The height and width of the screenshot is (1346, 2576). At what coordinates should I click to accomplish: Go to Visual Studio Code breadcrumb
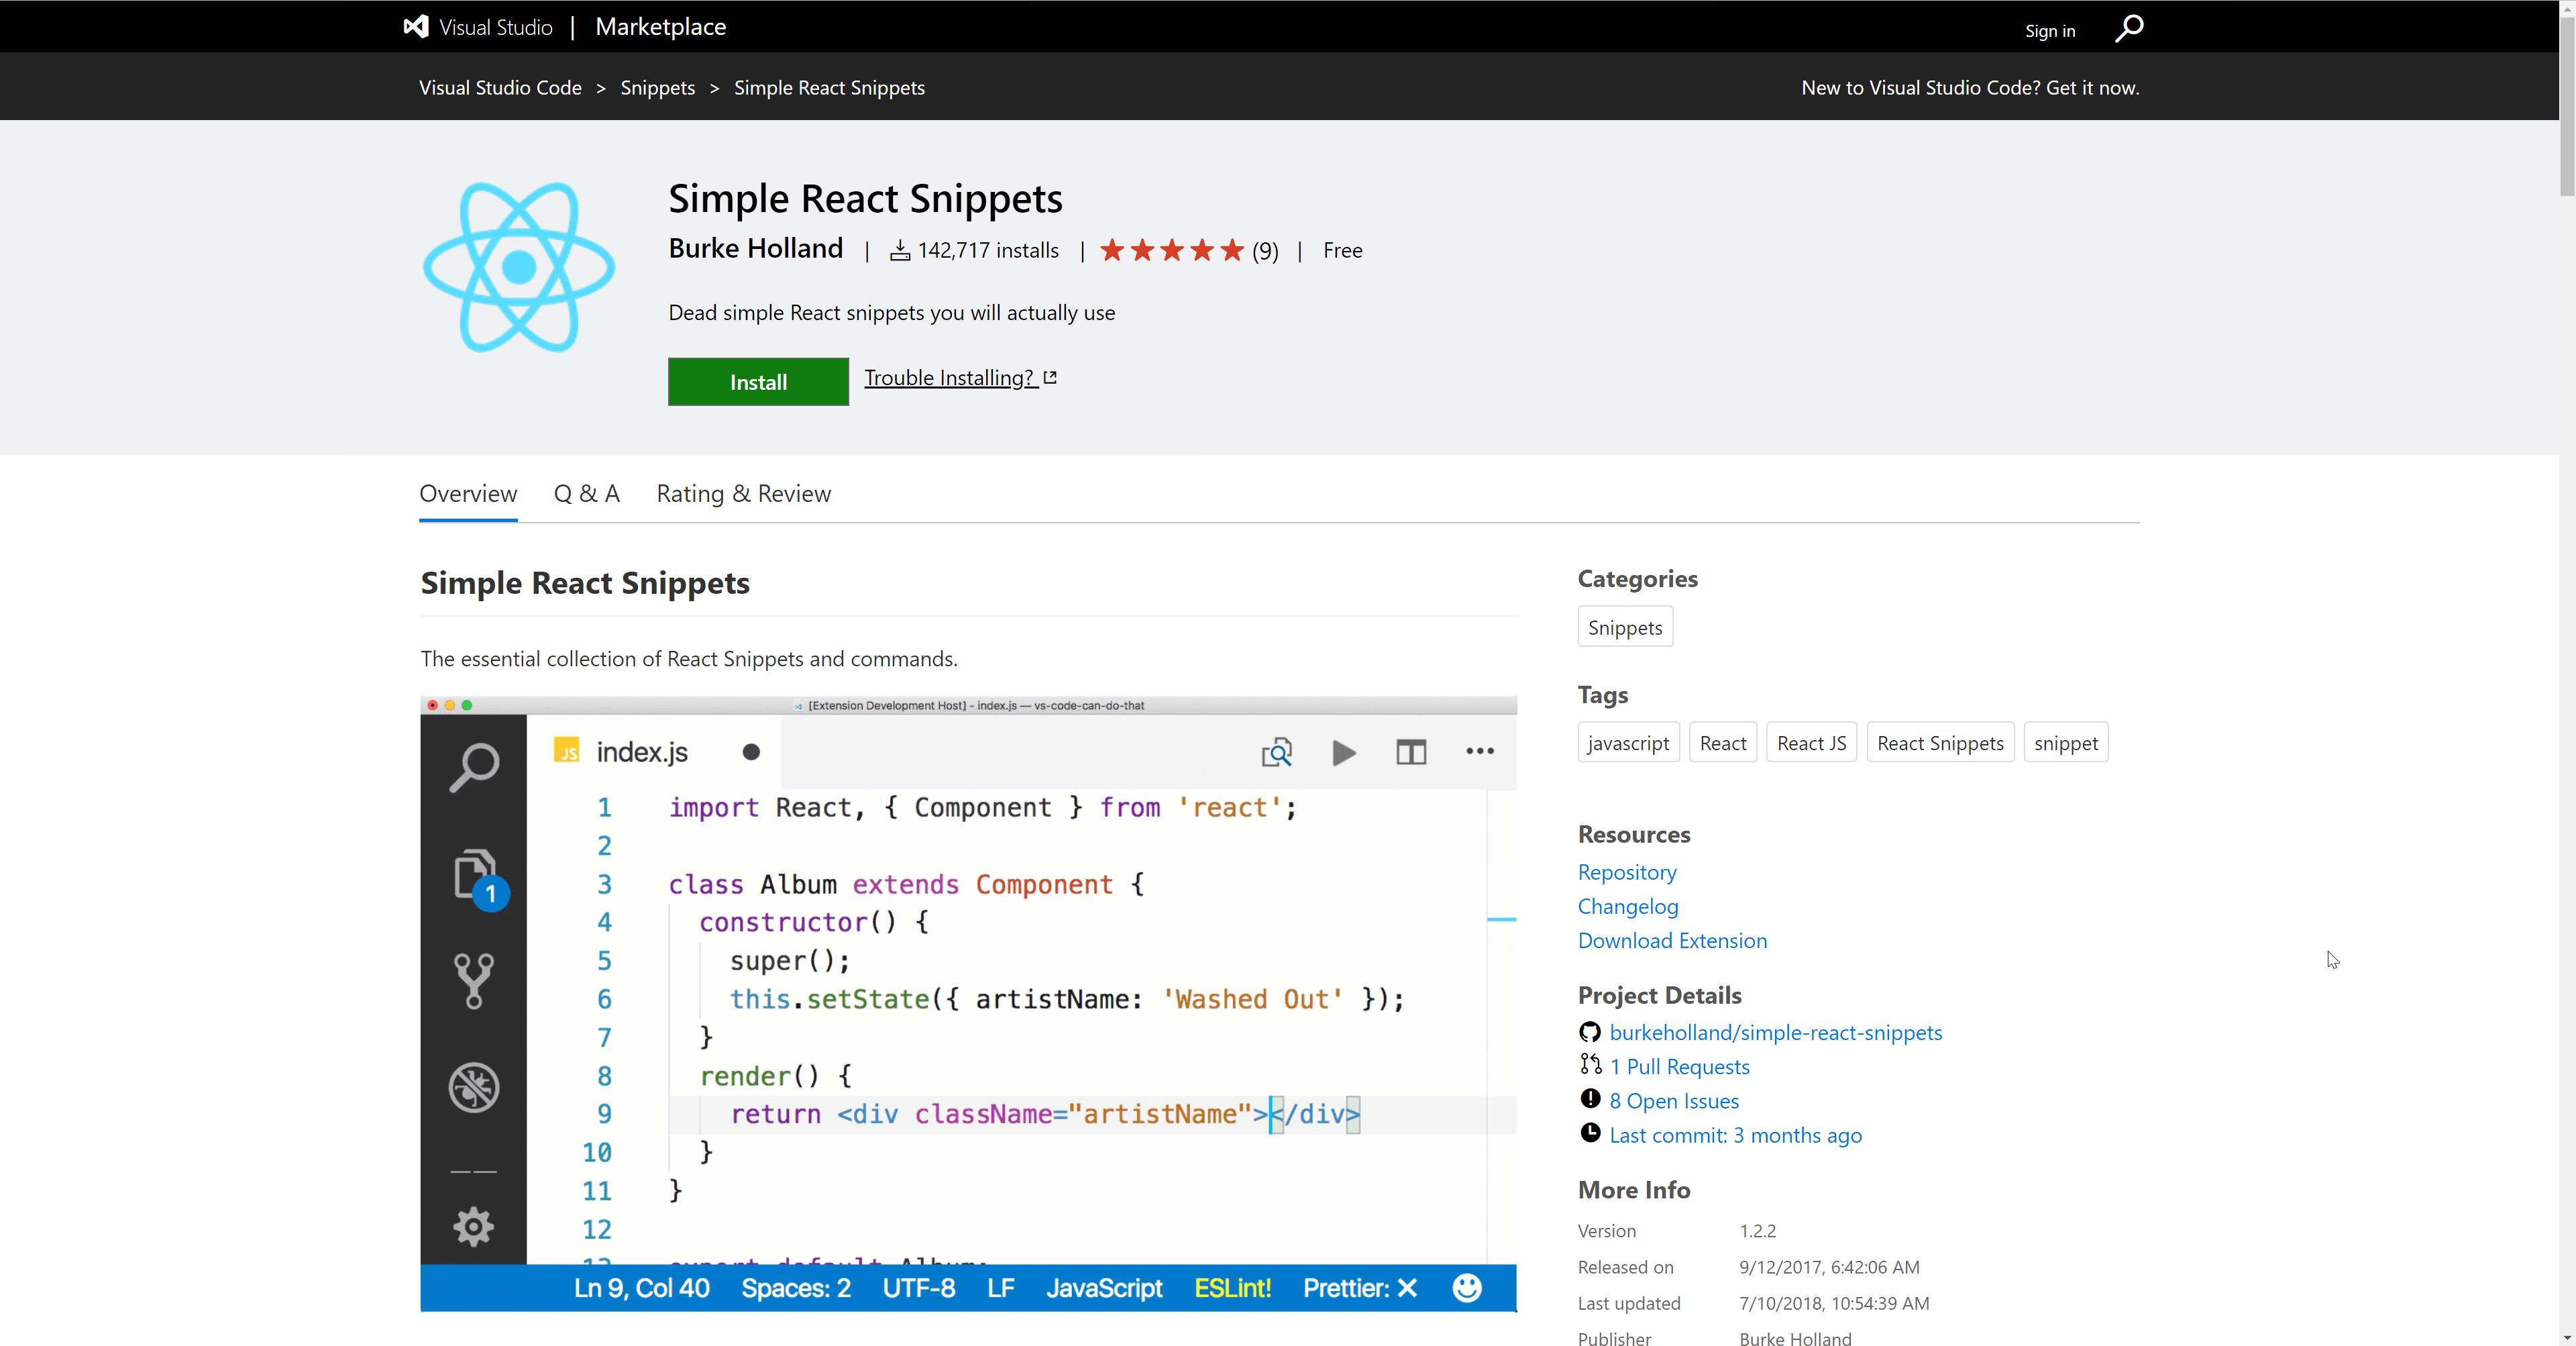tap(500, 88)
